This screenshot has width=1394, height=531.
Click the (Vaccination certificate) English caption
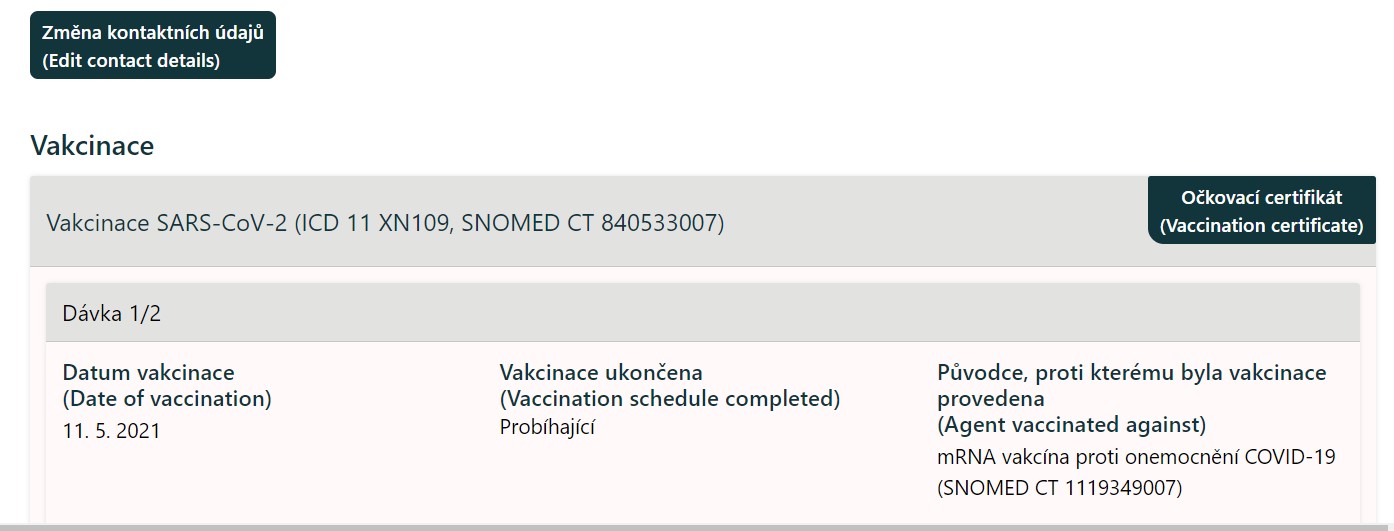tap(1261, 226)
